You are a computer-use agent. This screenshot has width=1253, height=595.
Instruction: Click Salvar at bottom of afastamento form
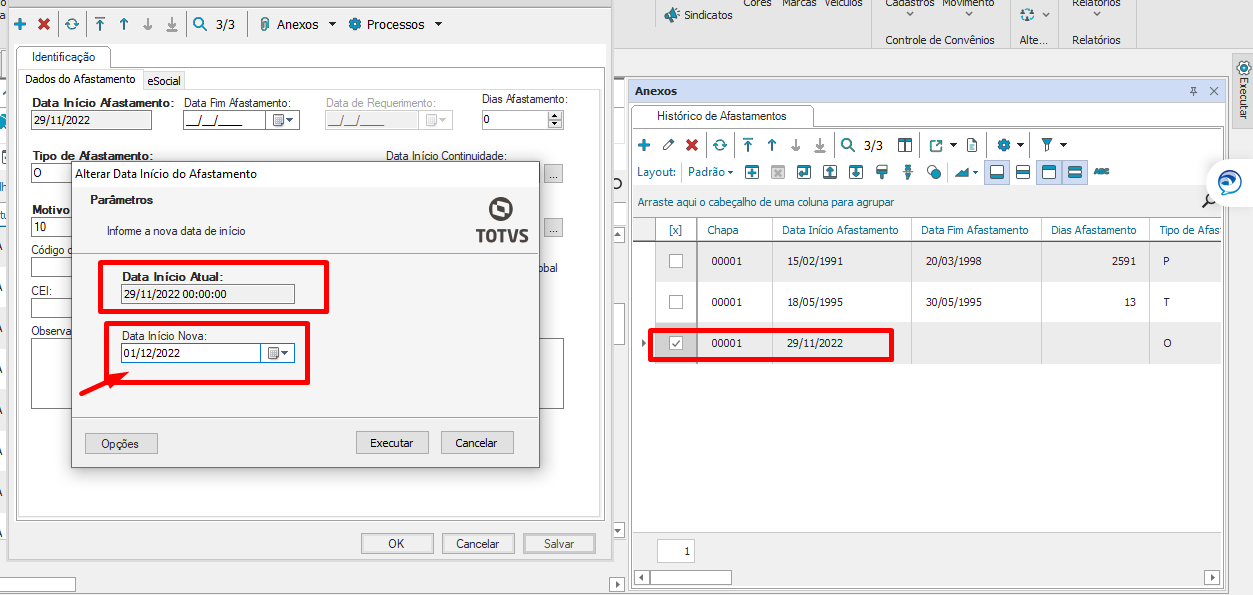tap(559, 544)
